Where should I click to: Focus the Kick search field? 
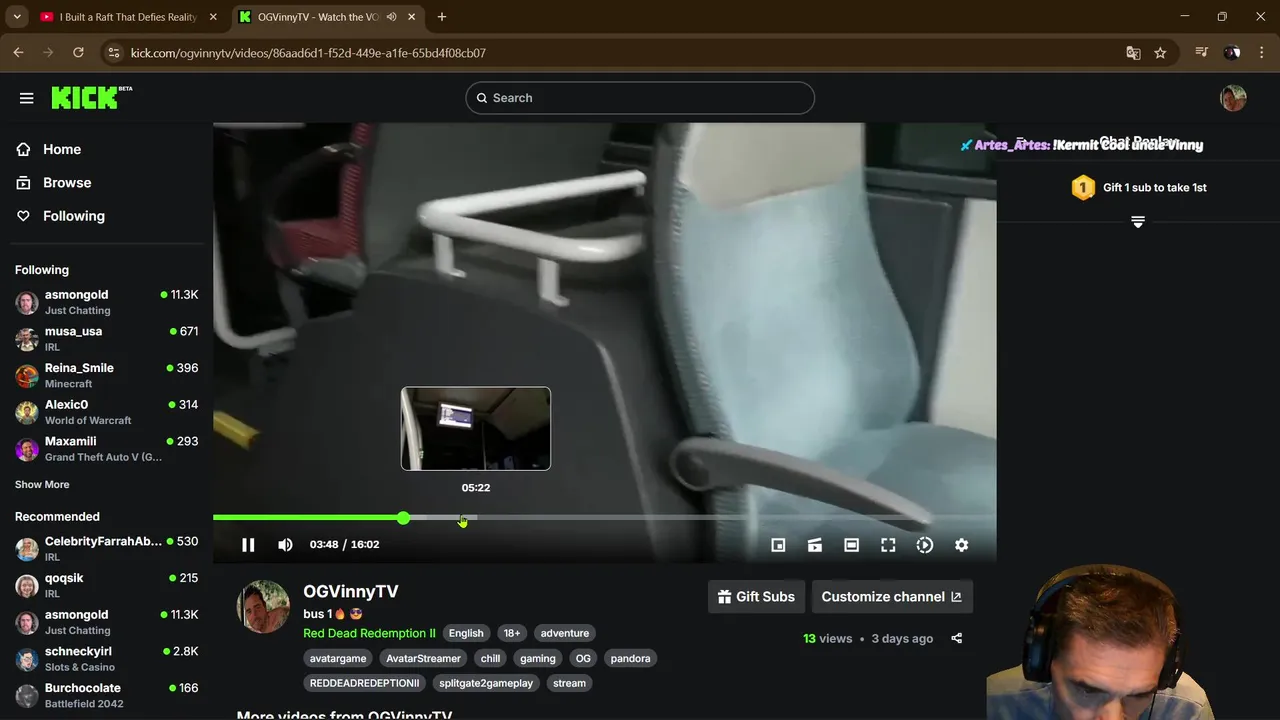(640, 98)
